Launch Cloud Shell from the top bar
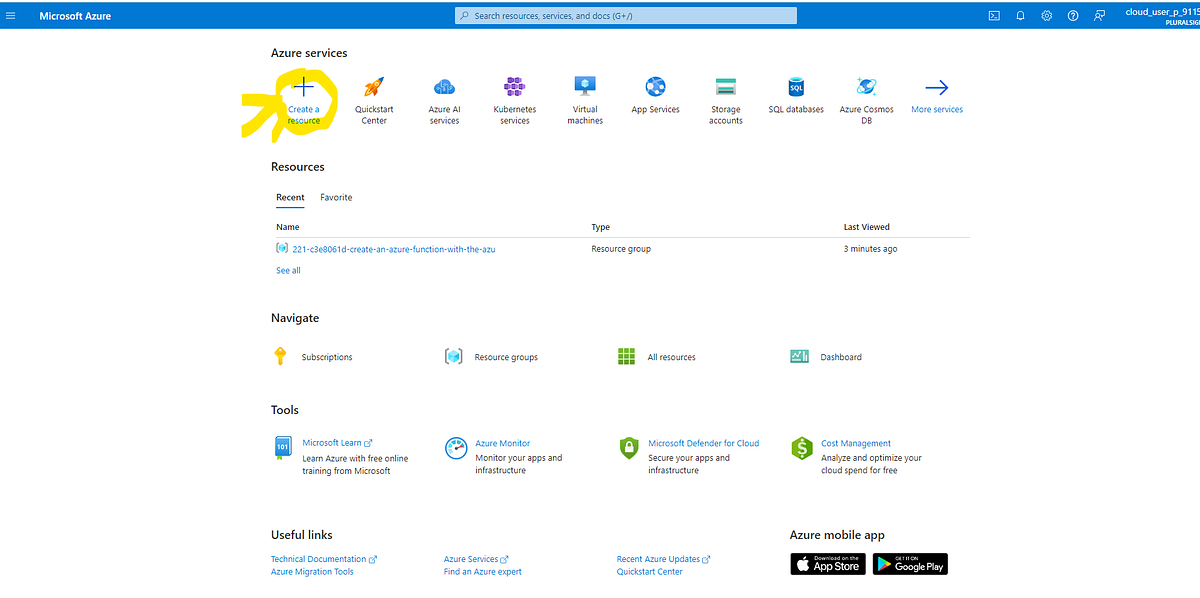 [x=993, y=15]
